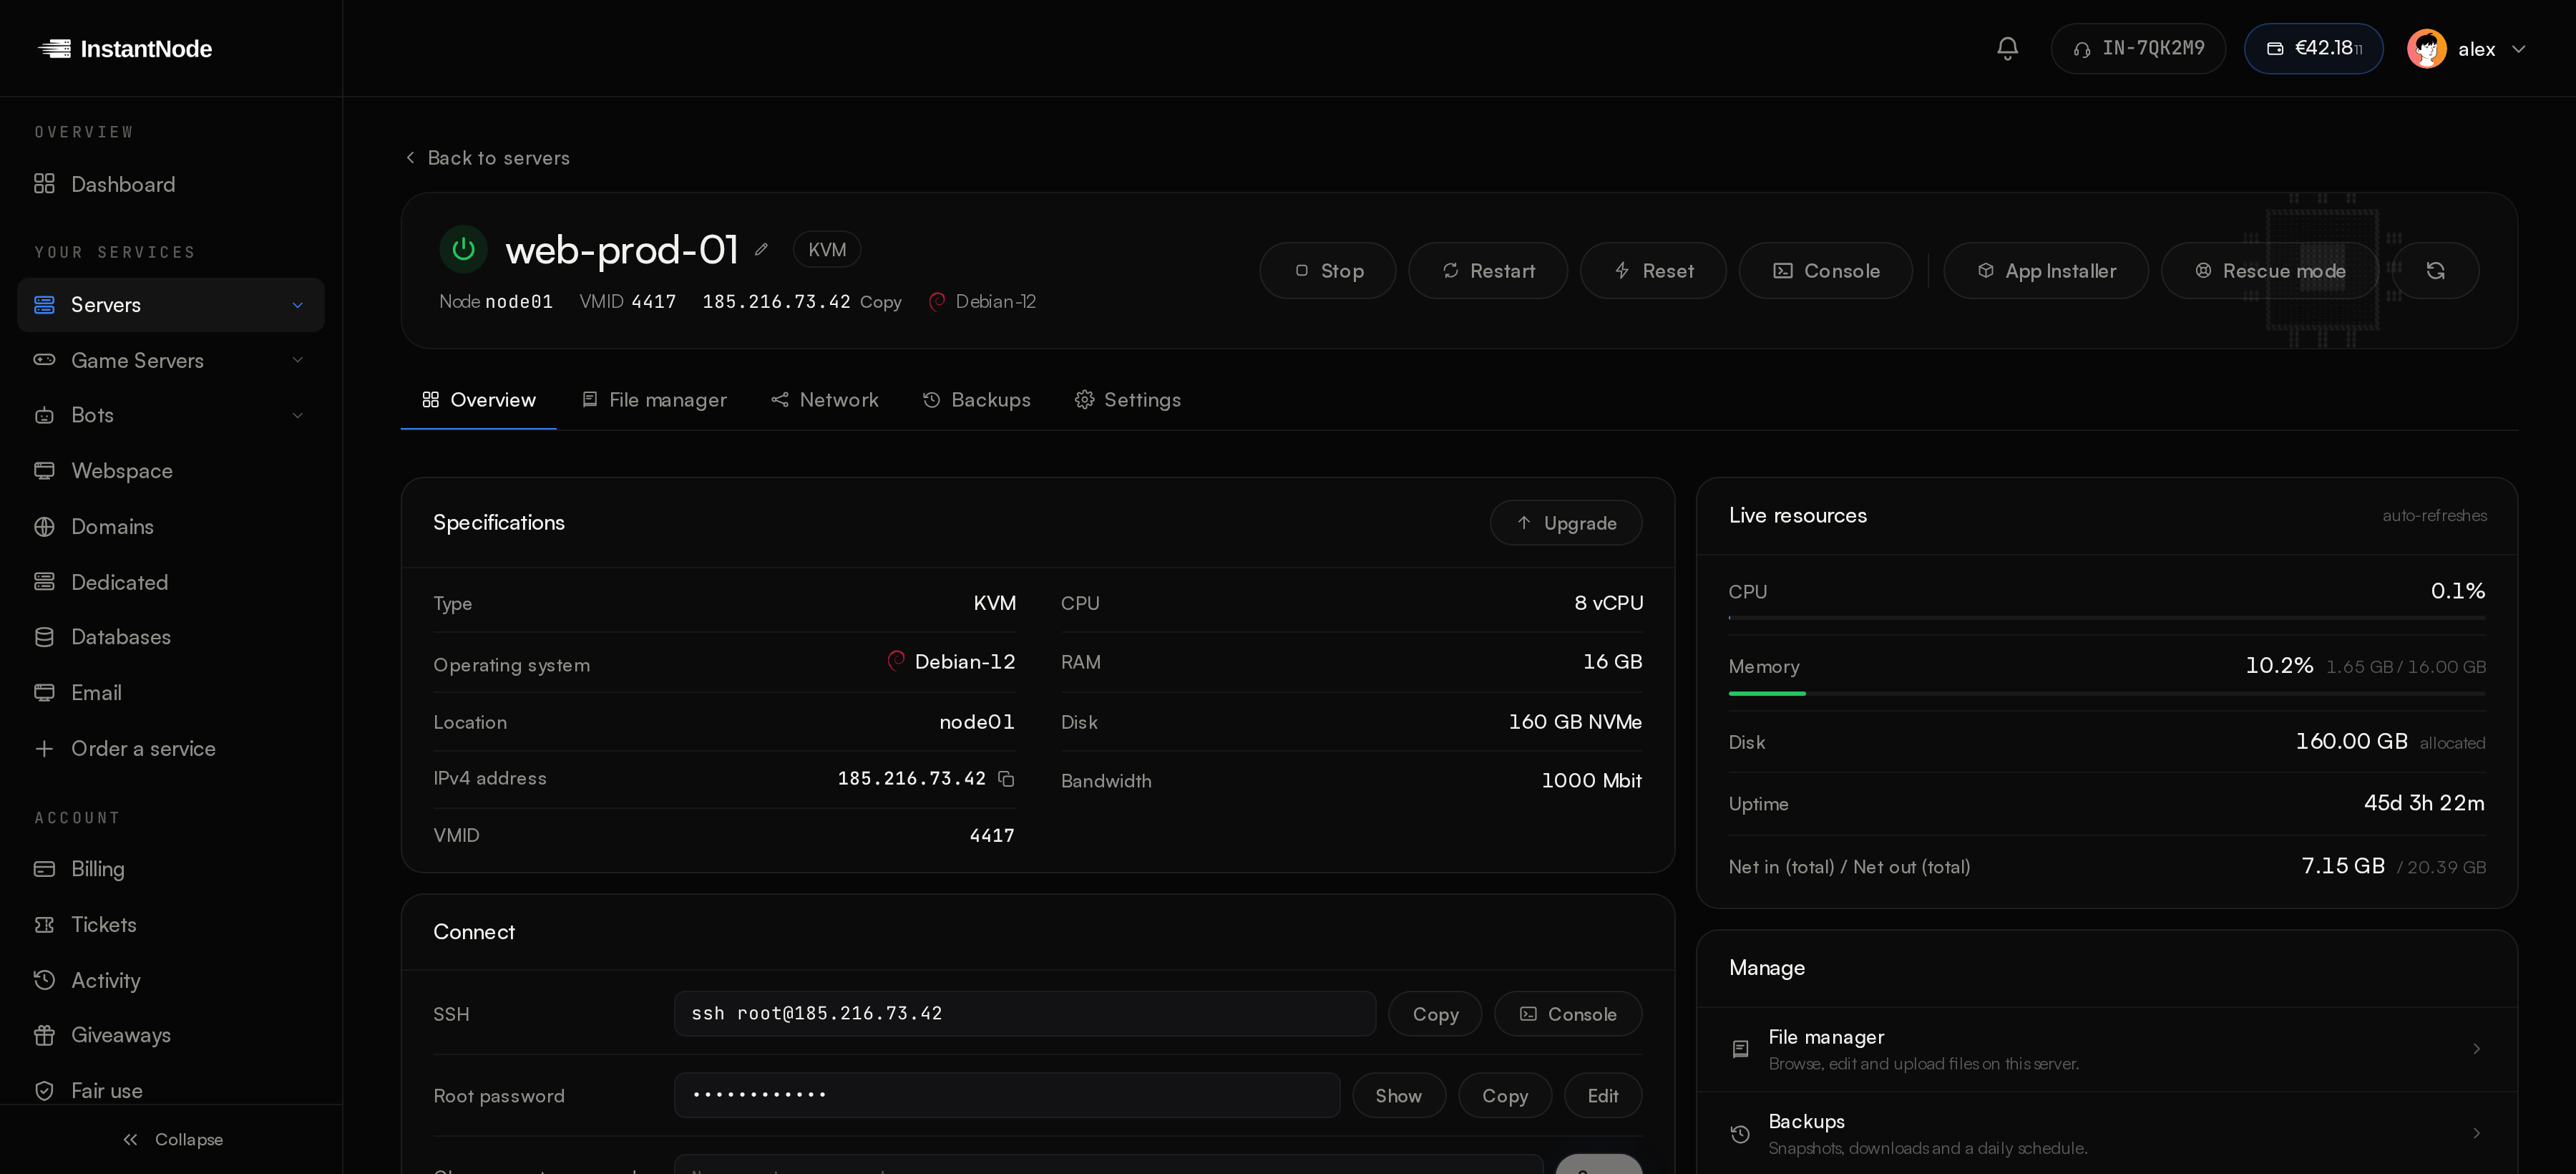Edit the root password
Screen dimensions: 2576x1174
(1602, 1095)
